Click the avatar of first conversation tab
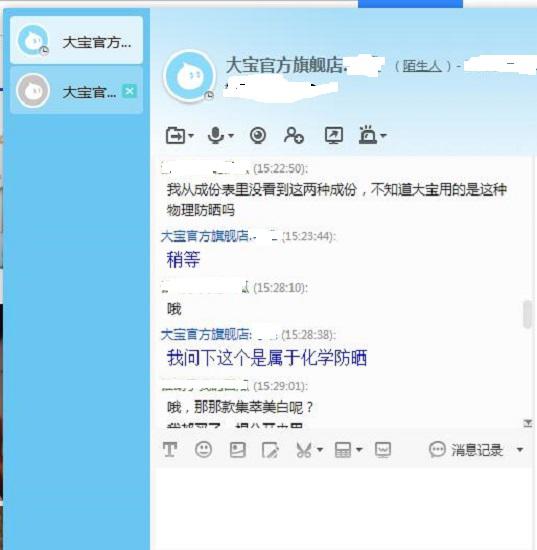 click(33, 40)
